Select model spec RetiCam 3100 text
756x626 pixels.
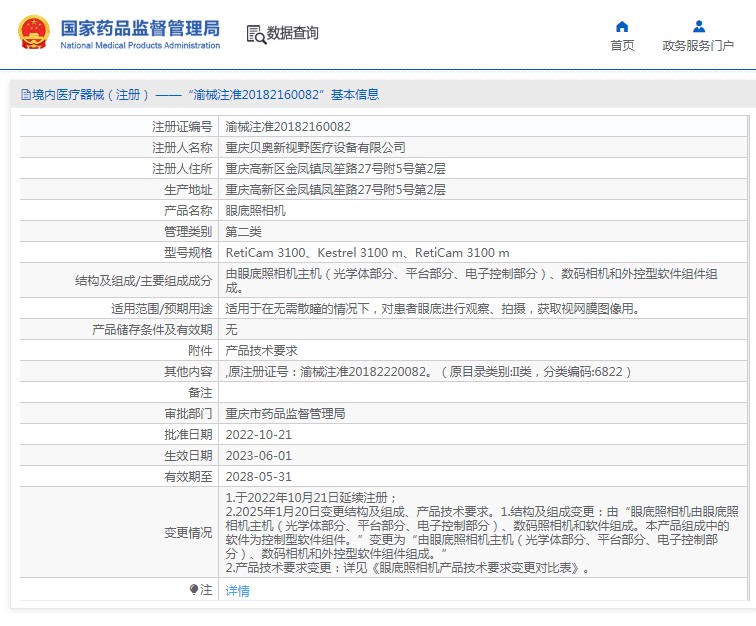click(367, 253)
